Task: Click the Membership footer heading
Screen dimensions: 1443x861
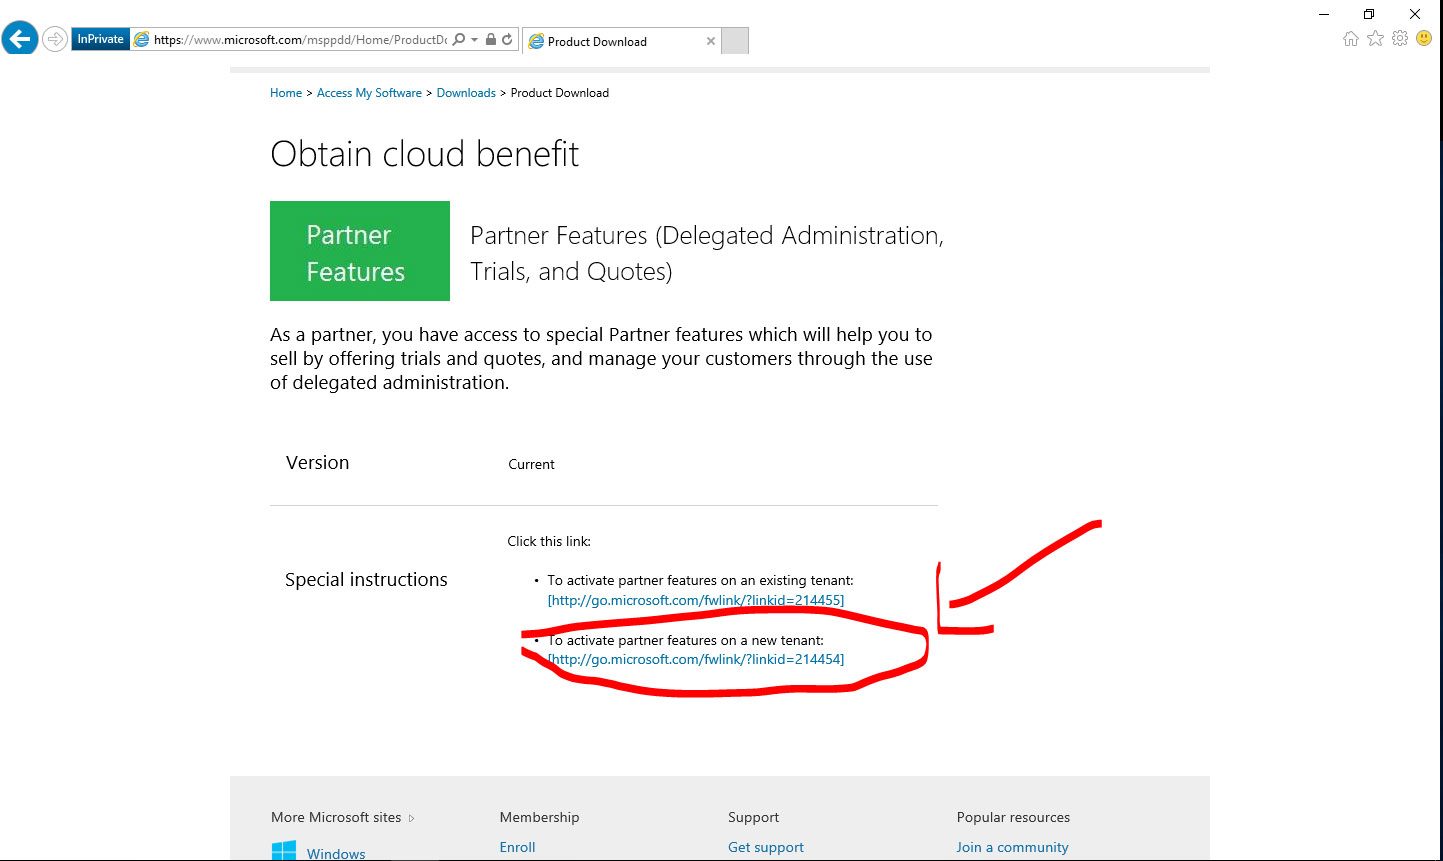Action: tap(540, 817)
